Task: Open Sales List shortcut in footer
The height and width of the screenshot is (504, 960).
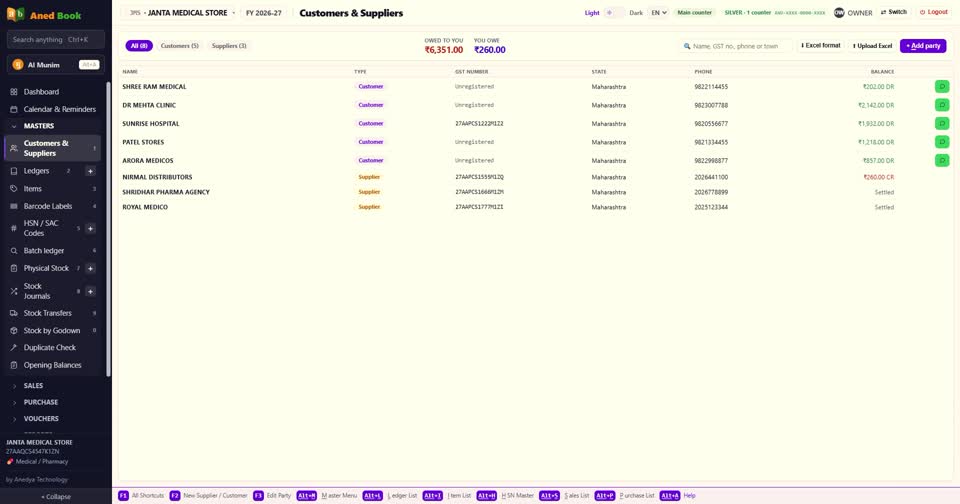Action: (564, 495)
